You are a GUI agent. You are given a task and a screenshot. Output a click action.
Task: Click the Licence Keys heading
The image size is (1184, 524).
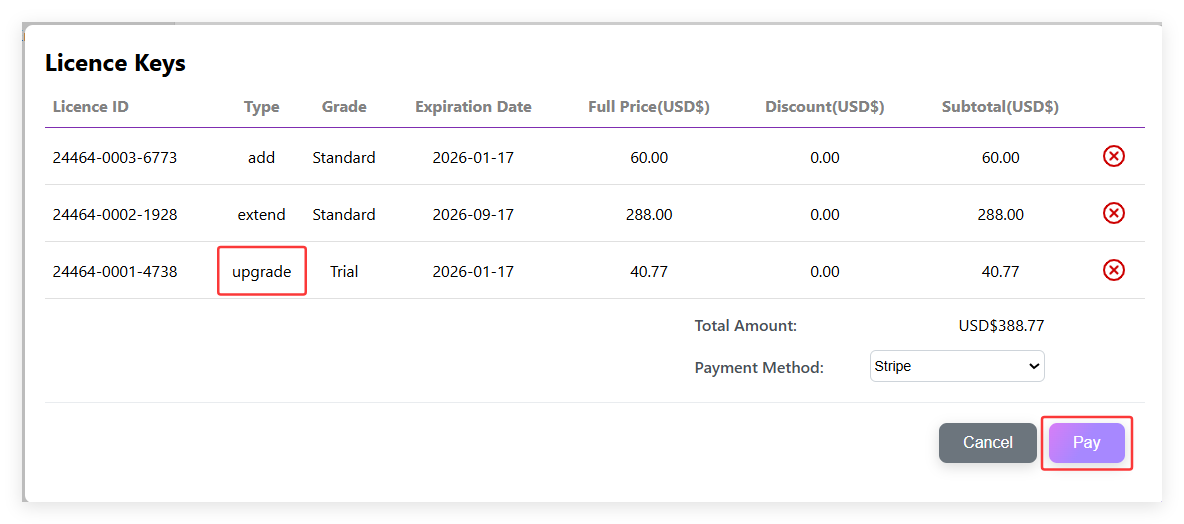[115, 63]
